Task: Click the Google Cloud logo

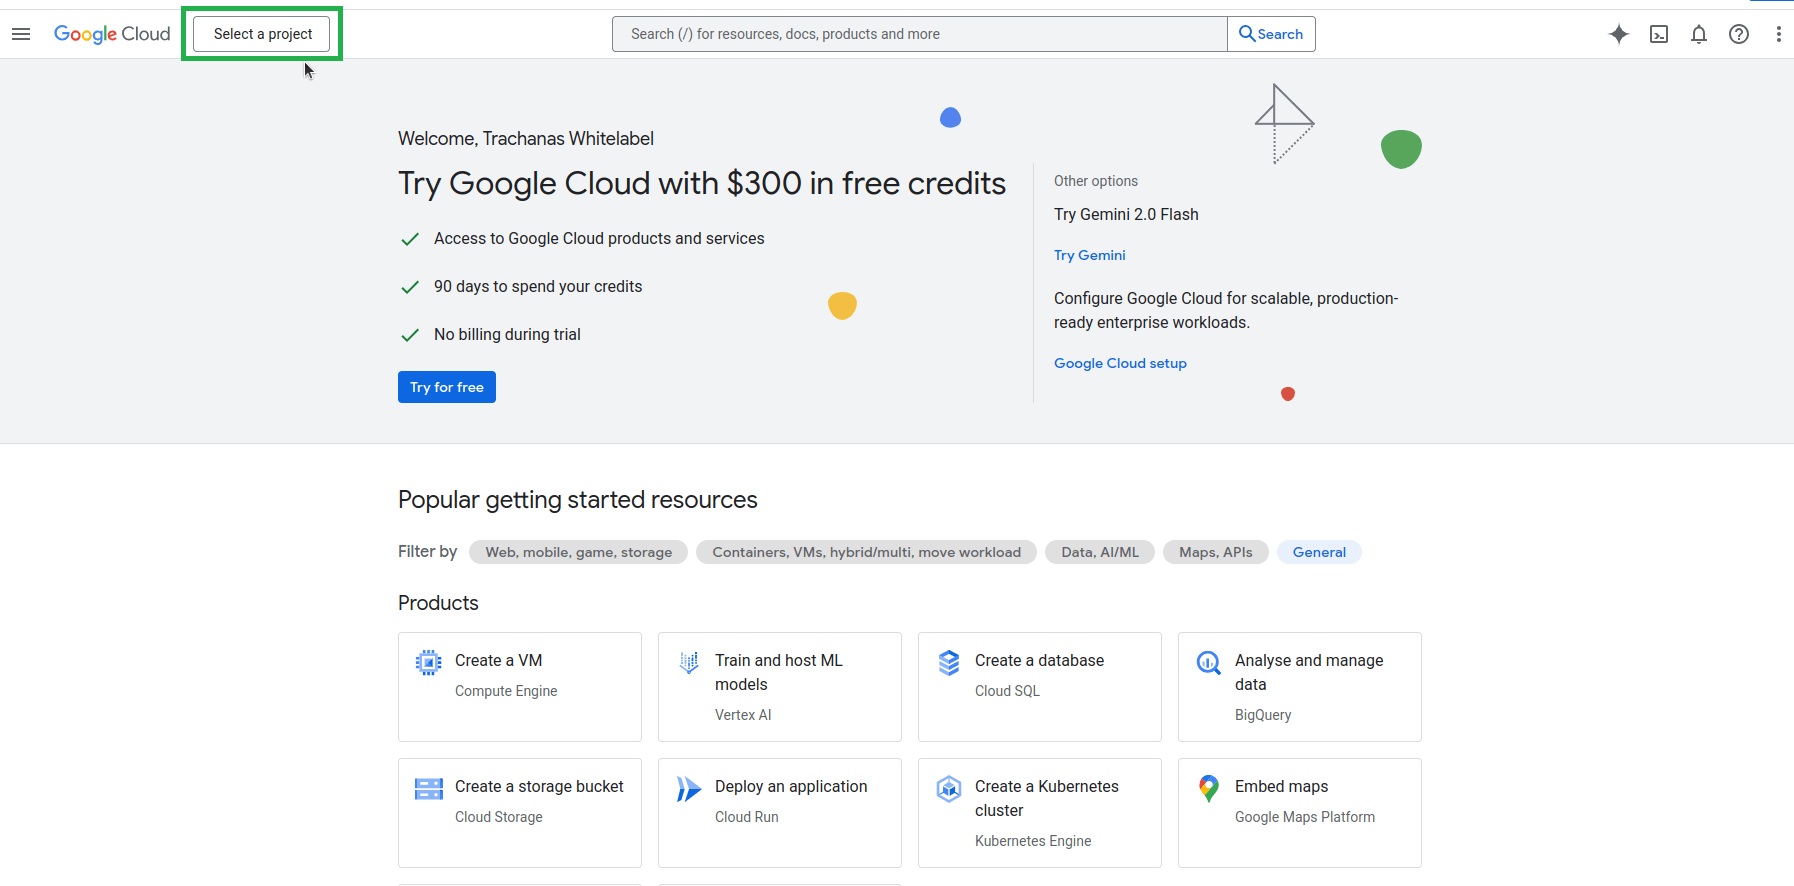Action: [x=112, y=34]
